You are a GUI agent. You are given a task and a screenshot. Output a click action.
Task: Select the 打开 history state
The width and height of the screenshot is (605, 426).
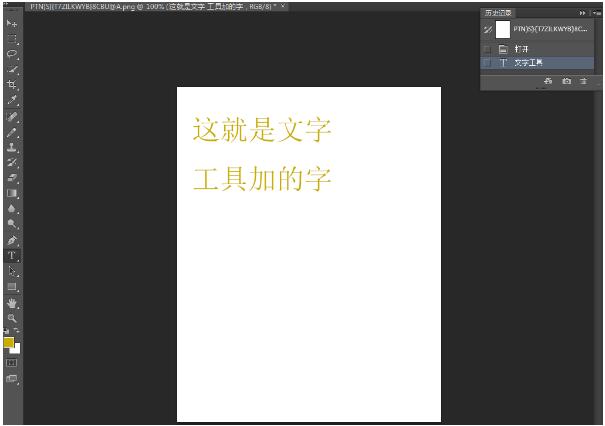point(537,49)
